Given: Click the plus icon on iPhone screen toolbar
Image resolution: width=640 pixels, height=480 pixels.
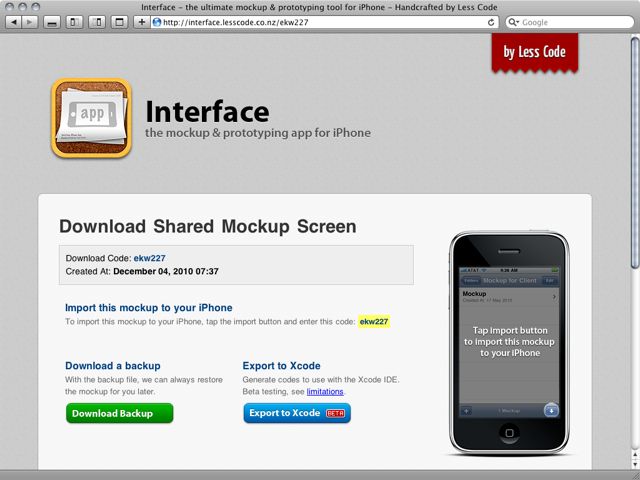Looking at the screenshot, I should 466,411.
